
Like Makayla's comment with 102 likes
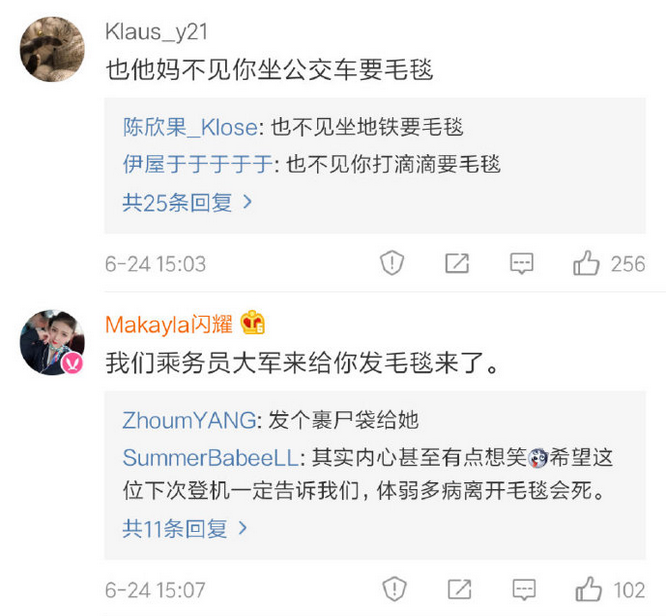coord(586,589)
